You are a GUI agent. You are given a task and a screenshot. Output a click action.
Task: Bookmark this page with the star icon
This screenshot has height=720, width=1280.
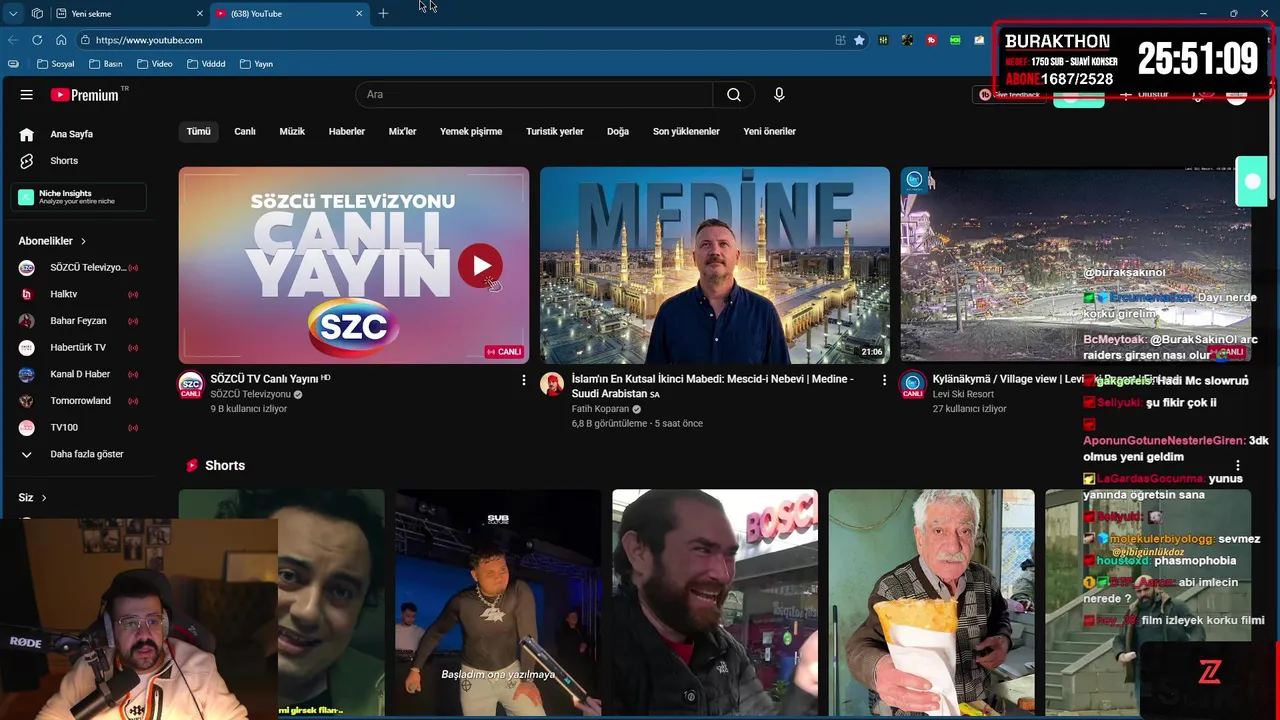point(859,40)
